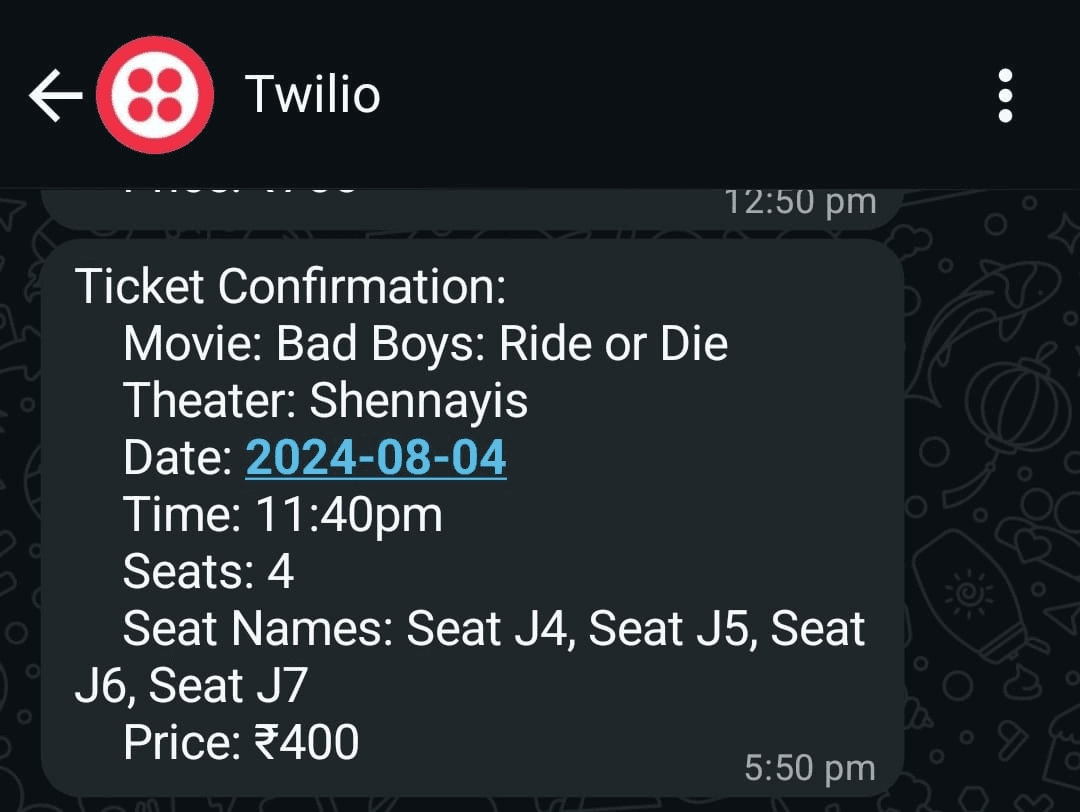
Task: Open the 2024-08-04 date link
Action: (376, 457)
